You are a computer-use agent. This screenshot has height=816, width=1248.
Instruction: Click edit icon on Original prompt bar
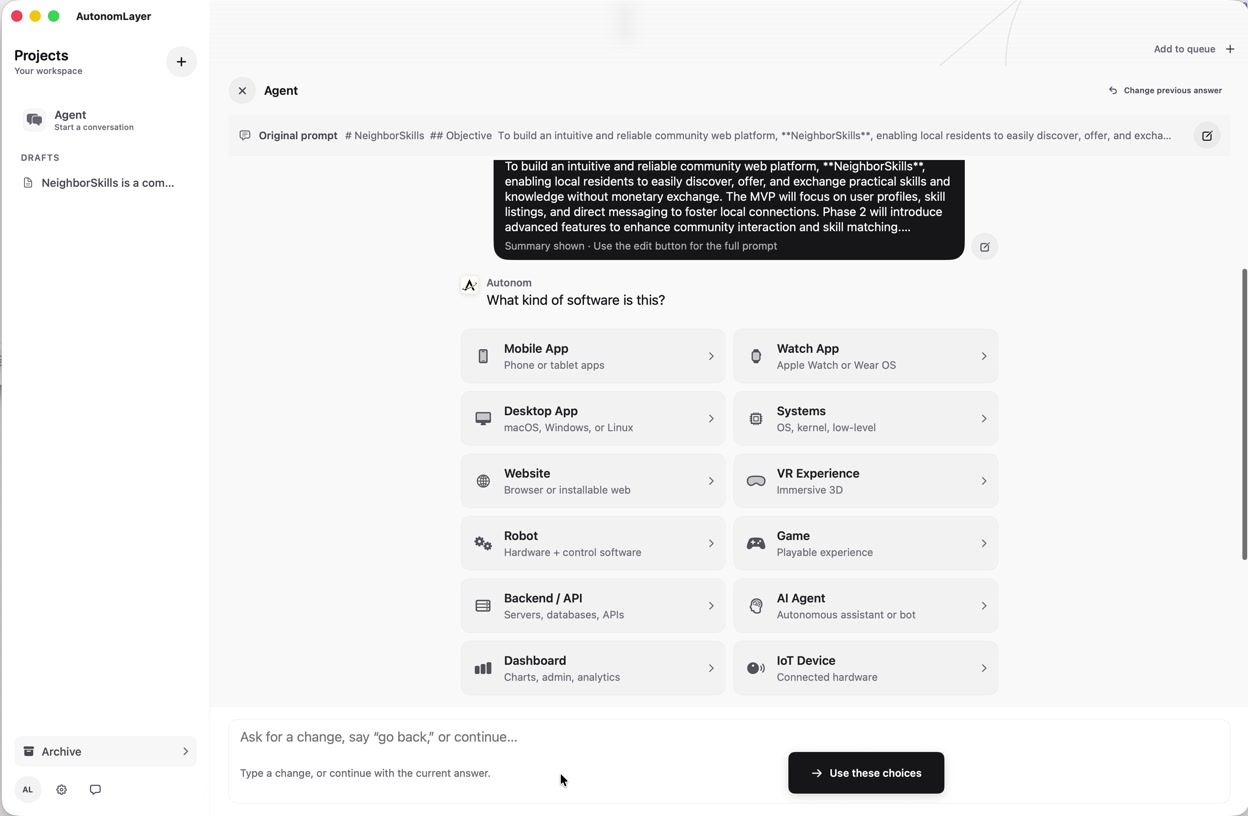click(x=1207, y=136)
